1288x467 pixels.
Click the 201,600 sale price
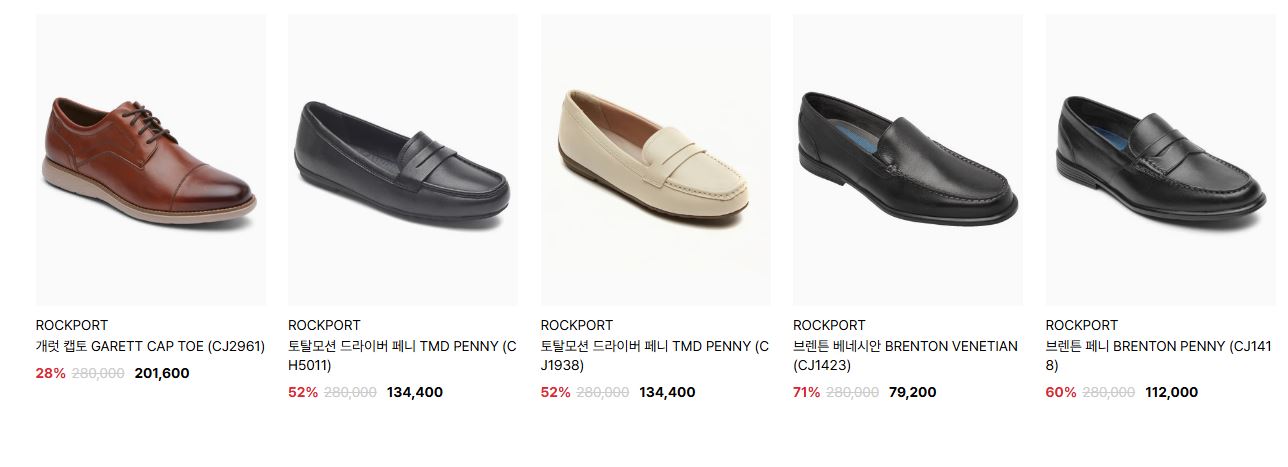[x=162, y=373]
